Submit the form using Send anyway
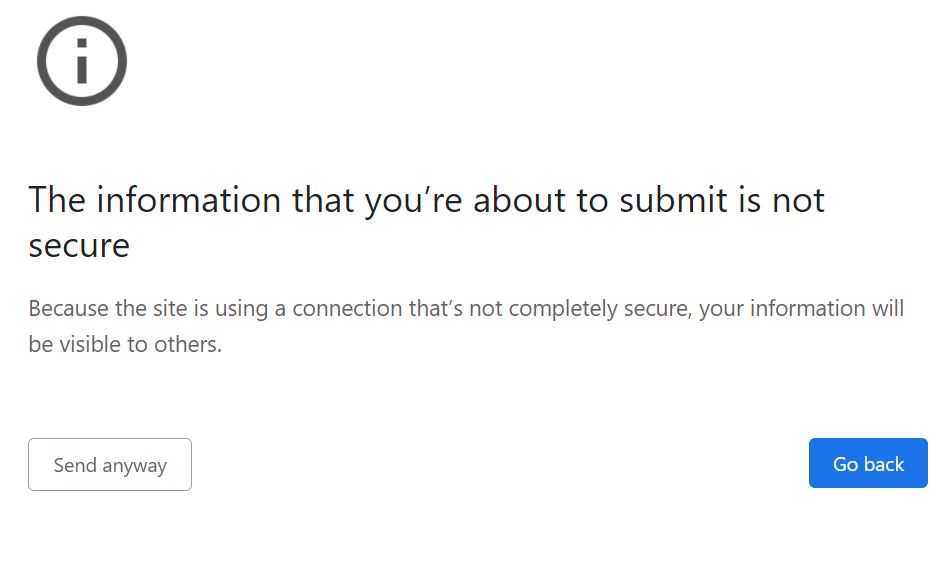 [110, 465]
